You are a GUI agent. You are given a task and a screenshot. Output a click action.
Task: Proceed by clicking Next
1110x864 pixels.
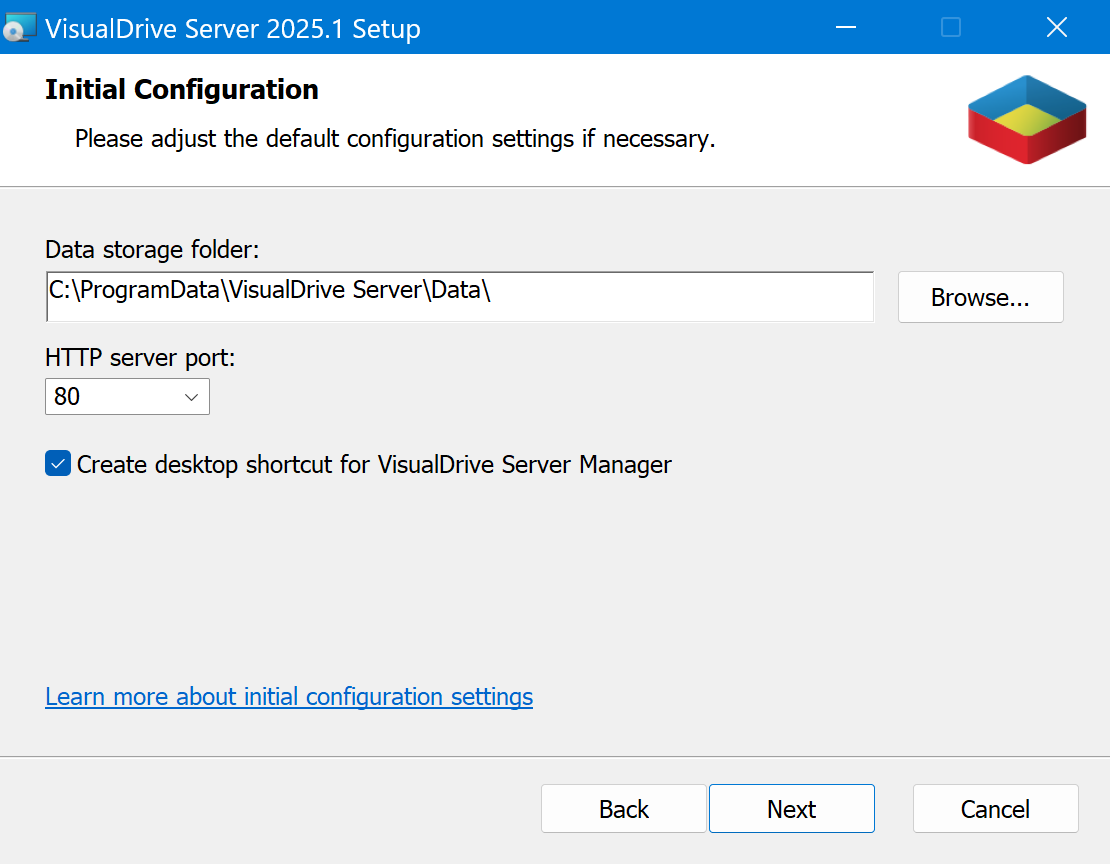coord(792,809)
